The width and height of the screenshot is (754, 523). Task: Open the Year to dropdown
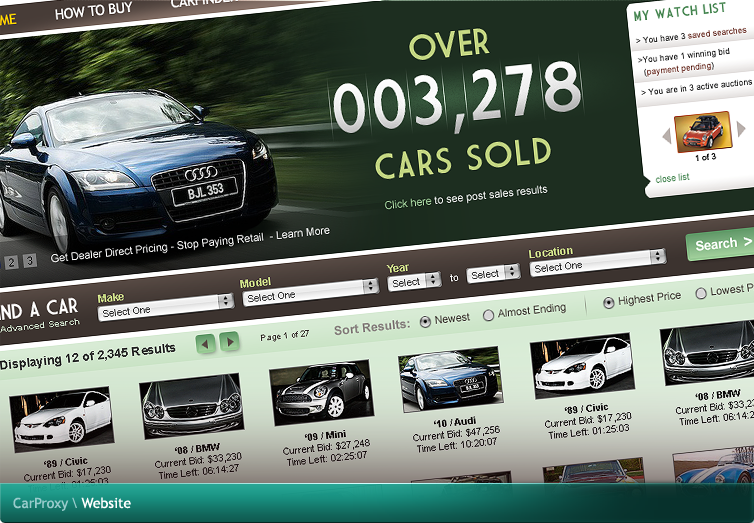point(493,273)
